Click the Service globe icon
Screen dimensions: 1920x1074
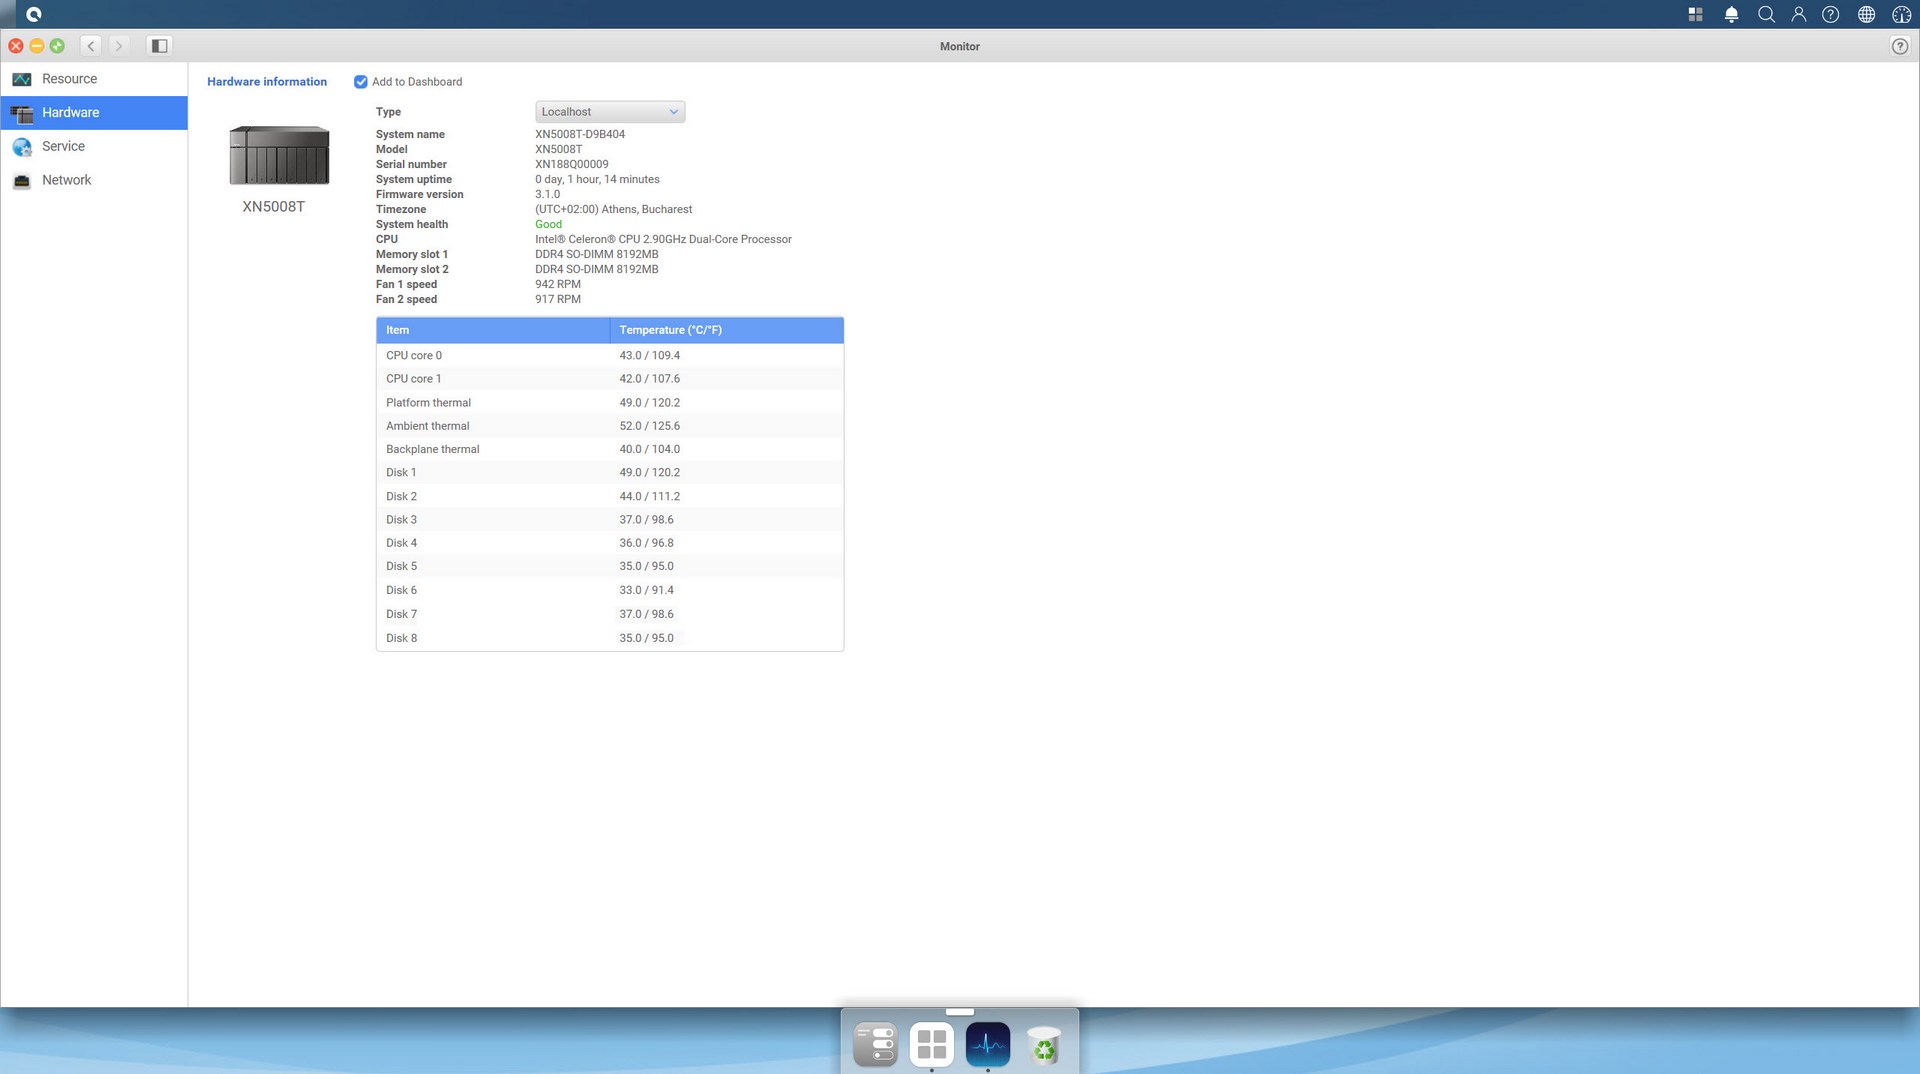tap(22, 147)
